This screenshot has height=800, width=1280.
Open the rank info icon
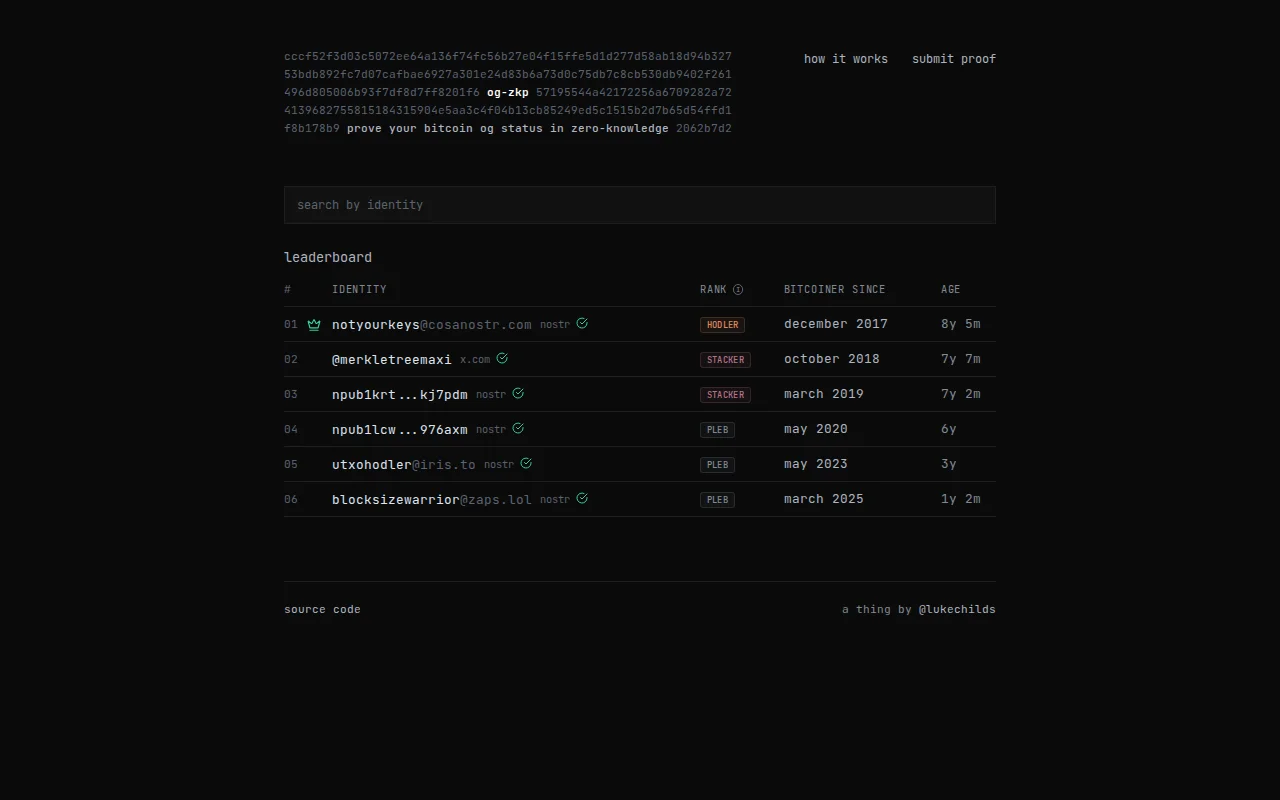738,290
